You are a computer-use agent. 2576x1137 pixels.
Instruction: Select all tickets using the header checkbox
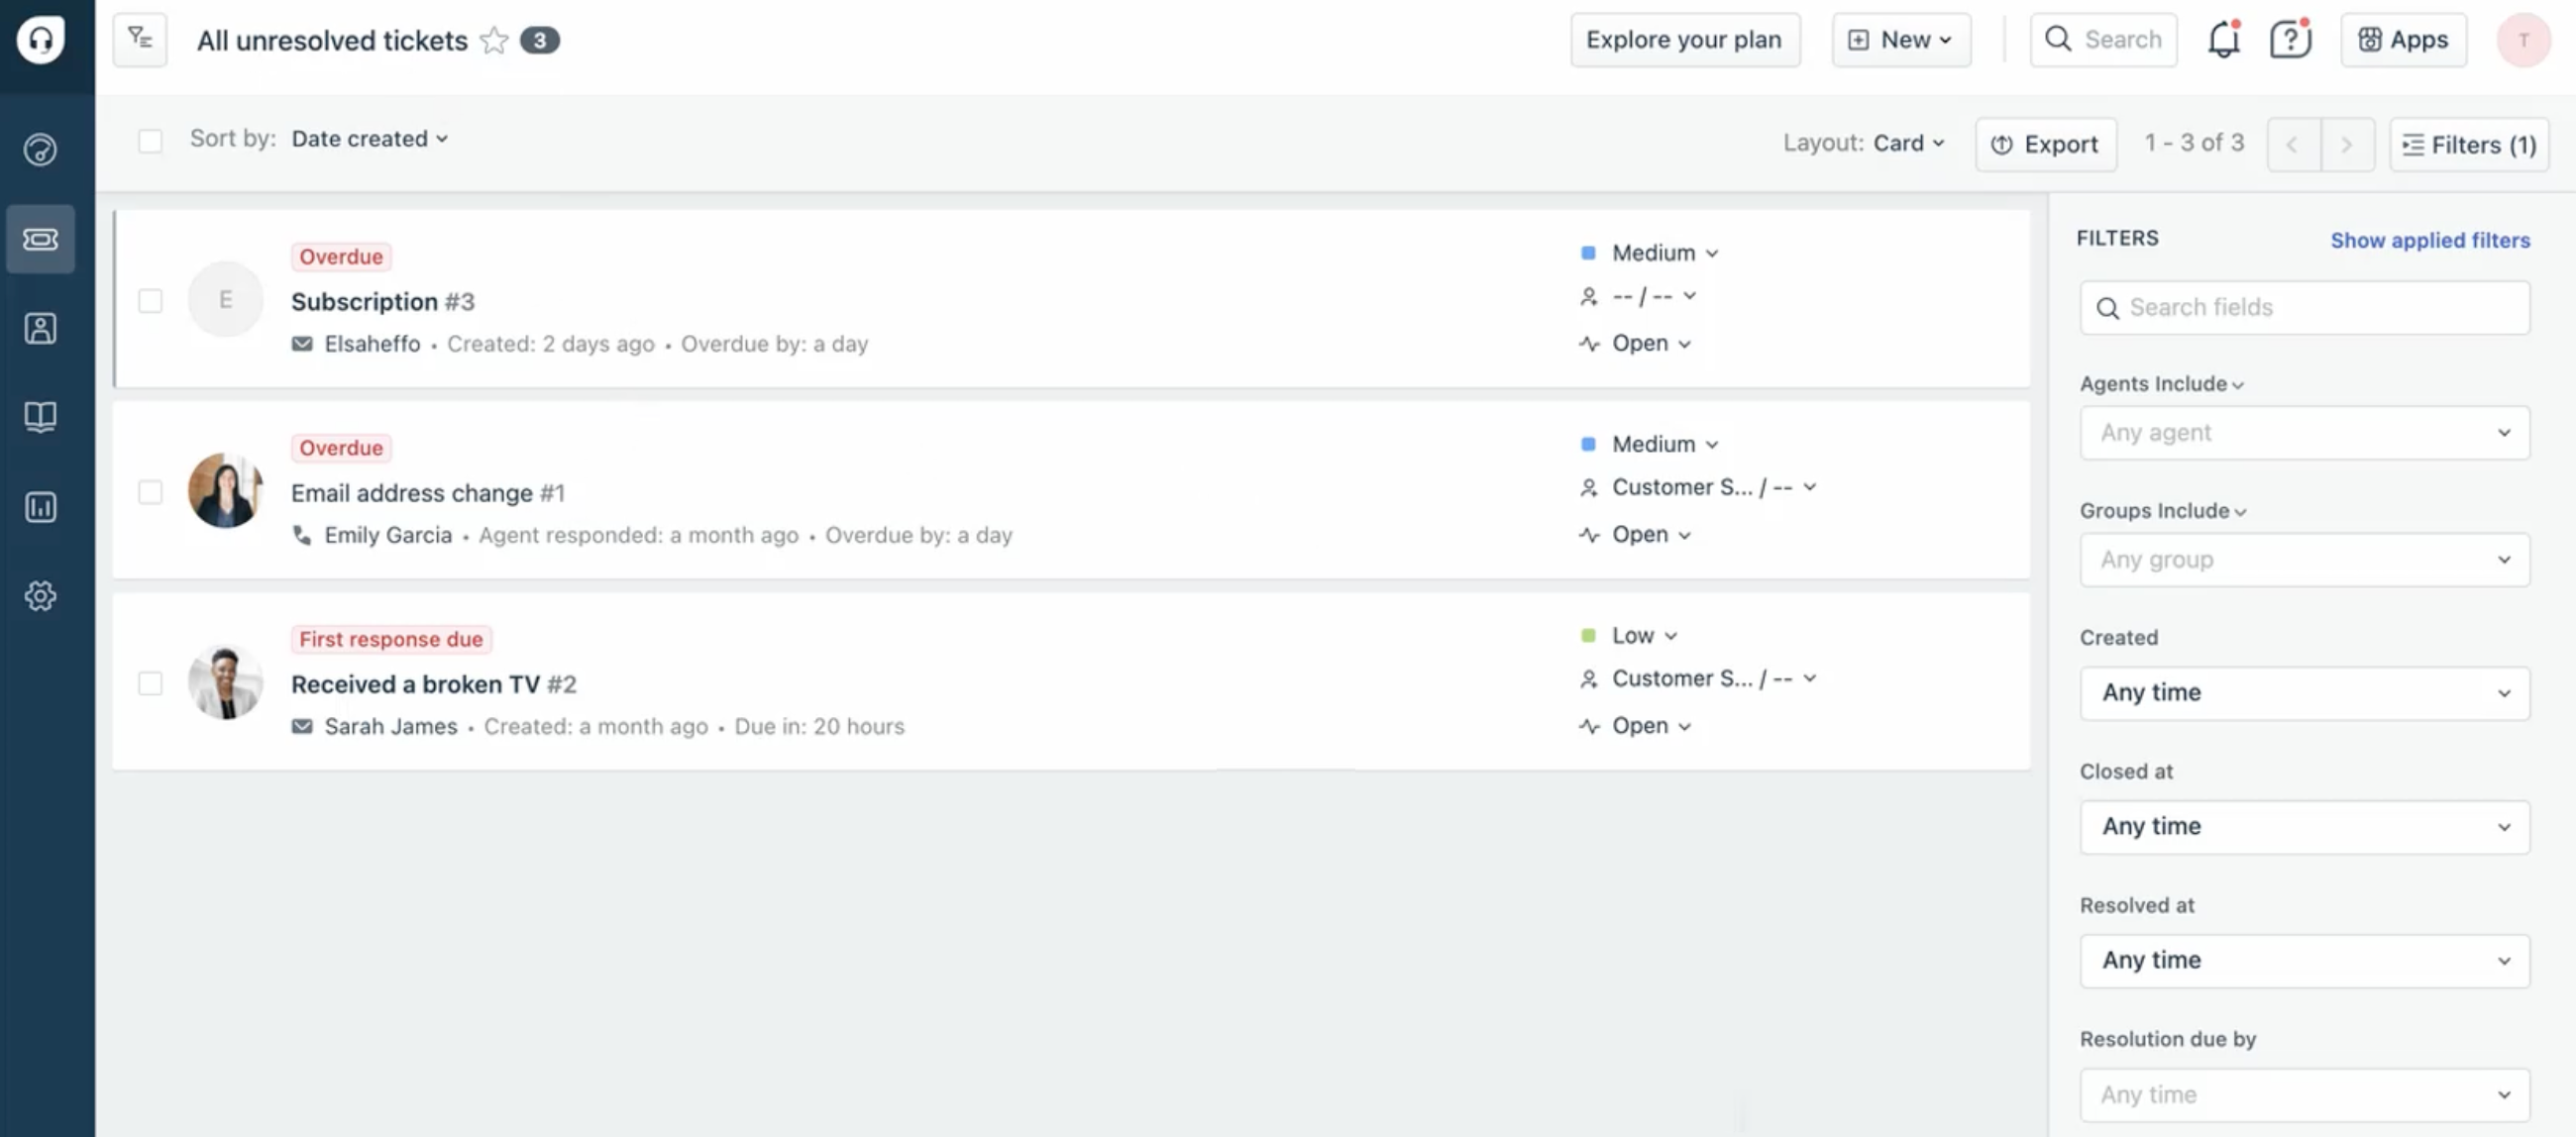point(151,141)
